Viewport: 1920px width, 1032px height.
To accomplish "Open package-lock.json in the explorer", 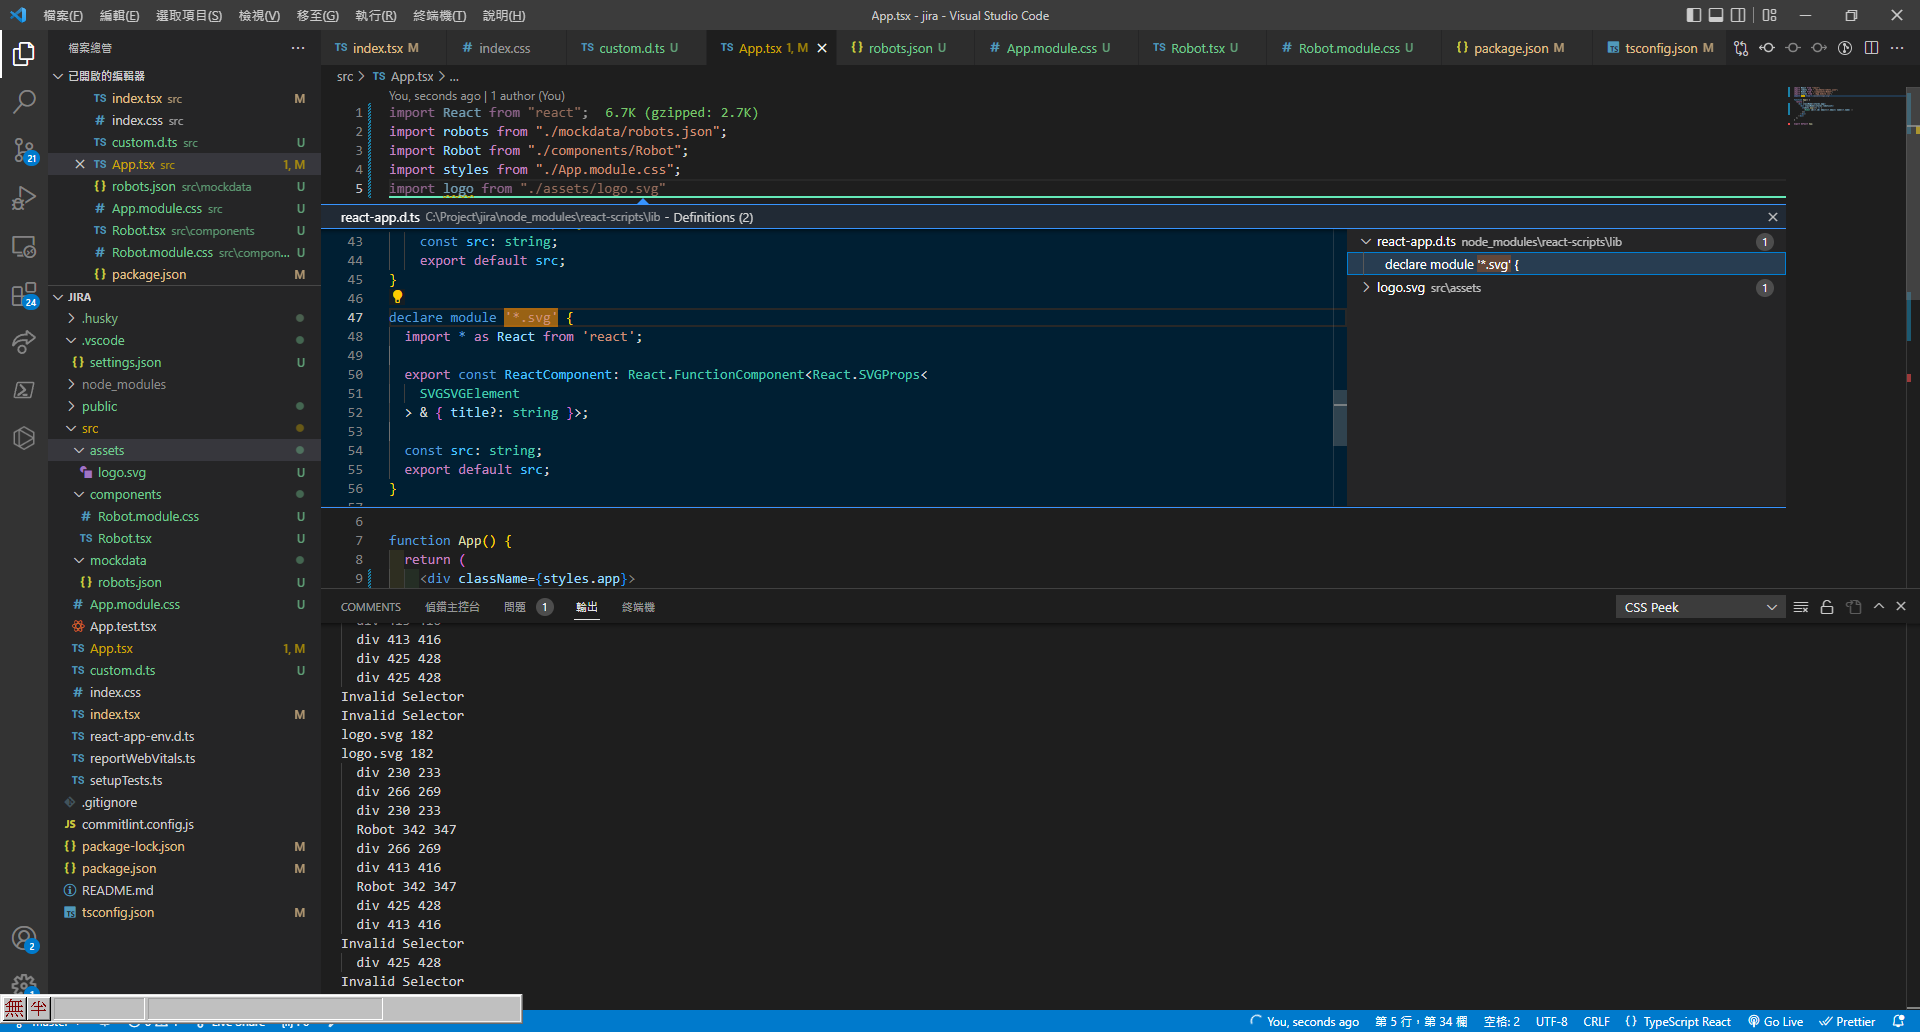I will [133, 847].
